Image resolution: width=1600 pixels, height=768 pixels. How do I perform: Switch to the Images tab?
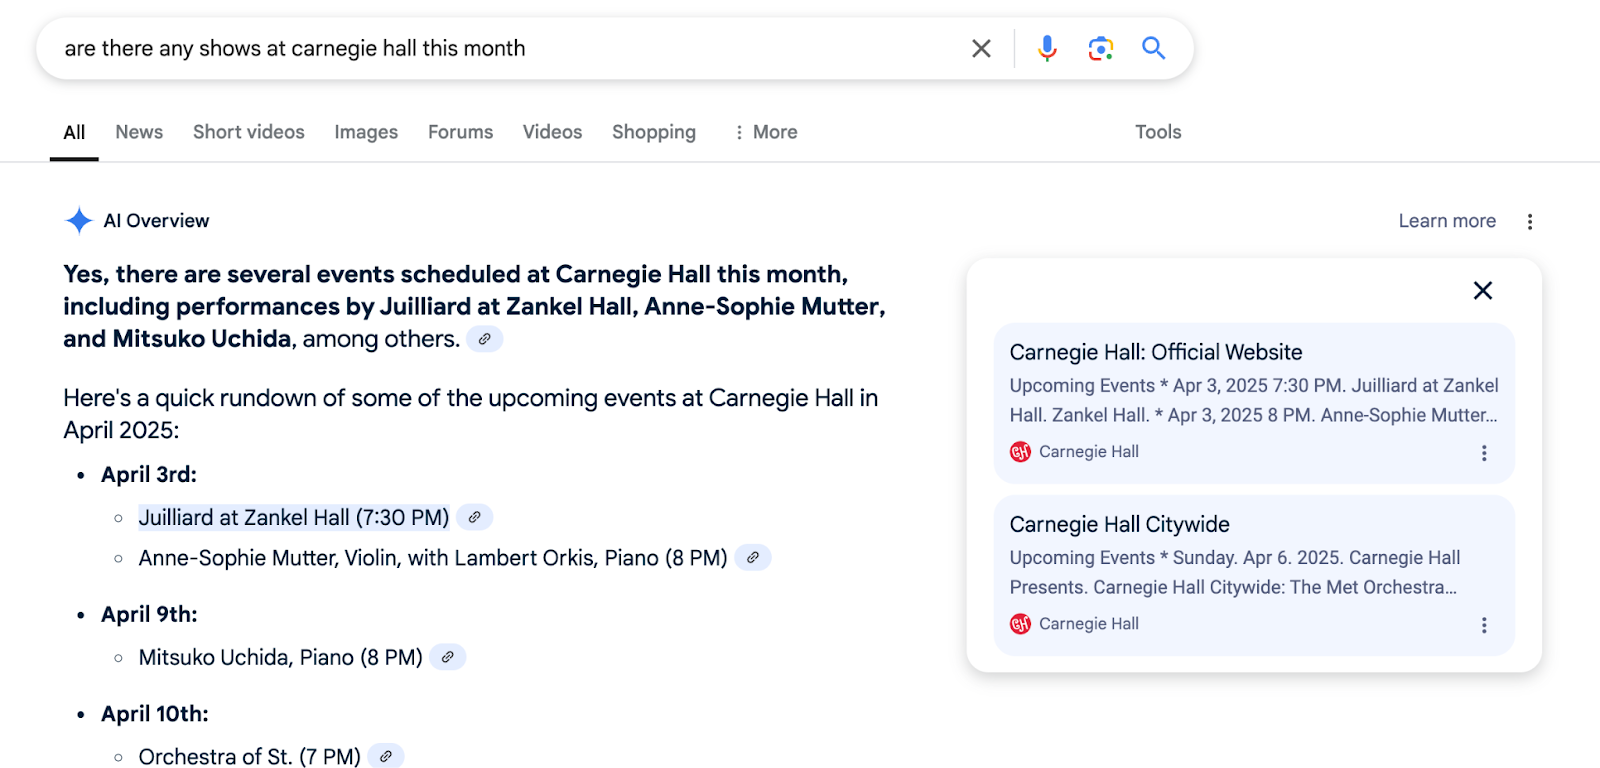pos(366,132)
